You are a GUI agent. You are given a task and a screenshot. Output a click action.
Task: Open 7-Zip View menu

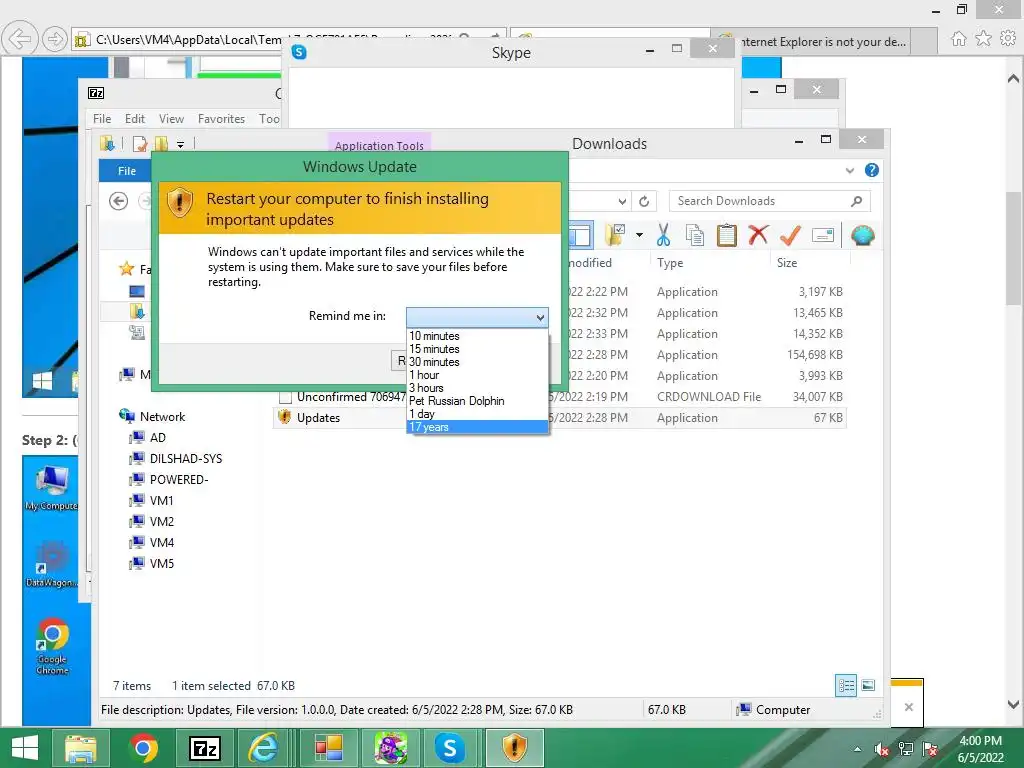(x=171, y=119)
